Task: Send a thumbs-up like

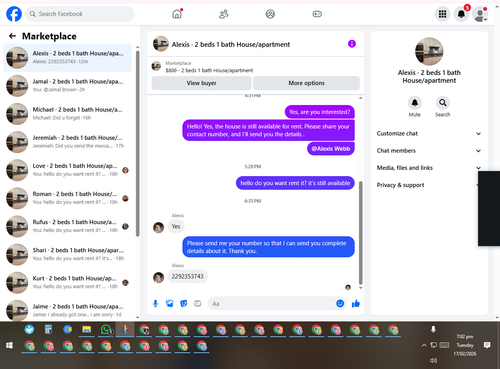Action: (356, 303)
